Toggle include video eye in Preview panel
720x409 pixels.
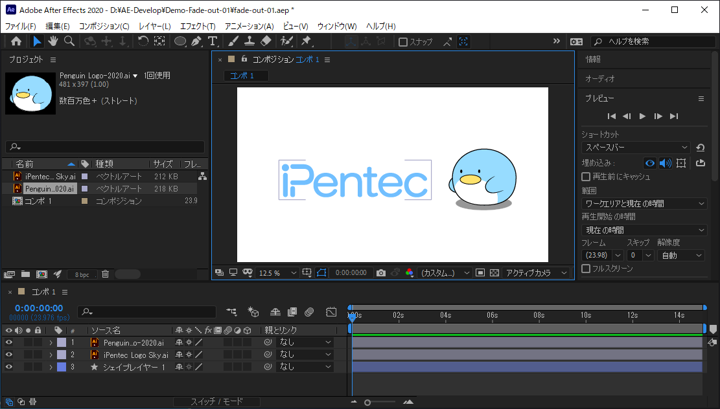click(649, 163)
